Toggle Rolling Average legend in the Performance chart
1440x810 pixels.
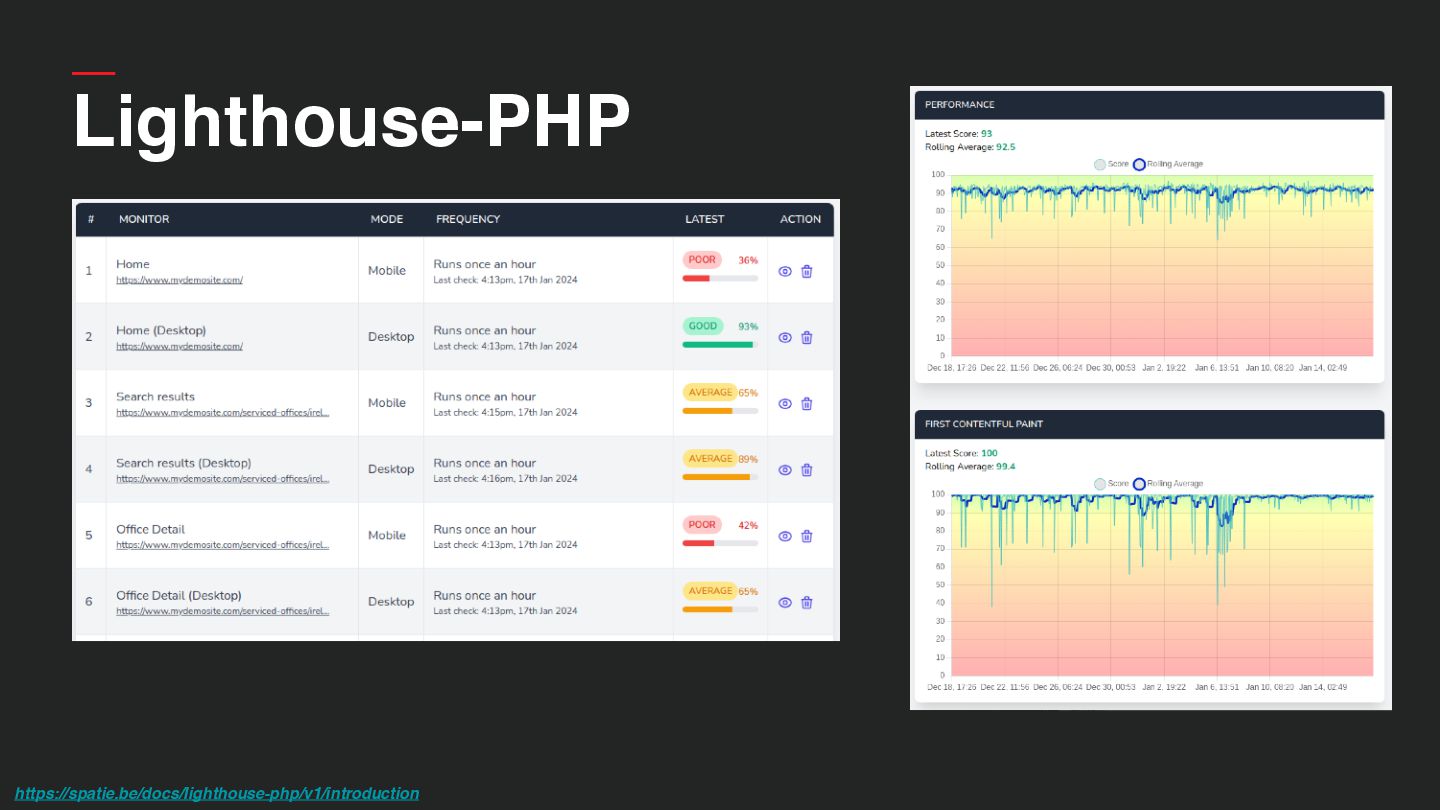[x=1168, y=164]
